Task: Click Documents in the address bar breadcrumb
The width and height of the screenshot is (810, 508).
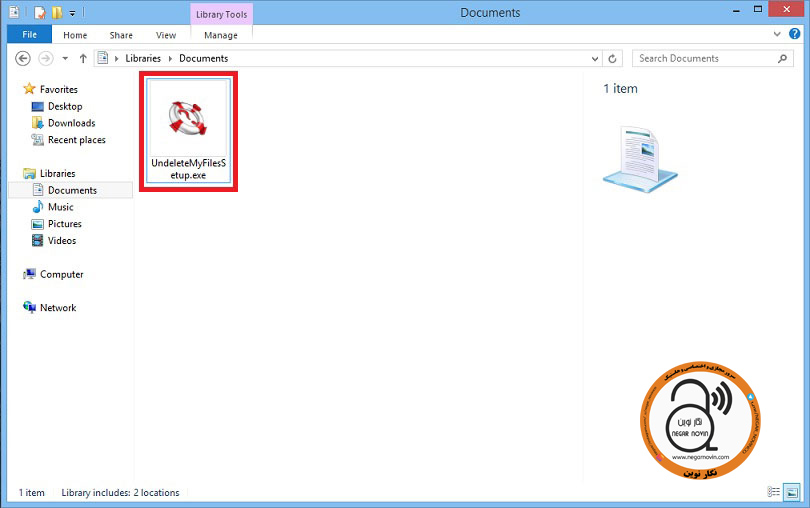Action: pyautogui.click(x=204, y=58)
